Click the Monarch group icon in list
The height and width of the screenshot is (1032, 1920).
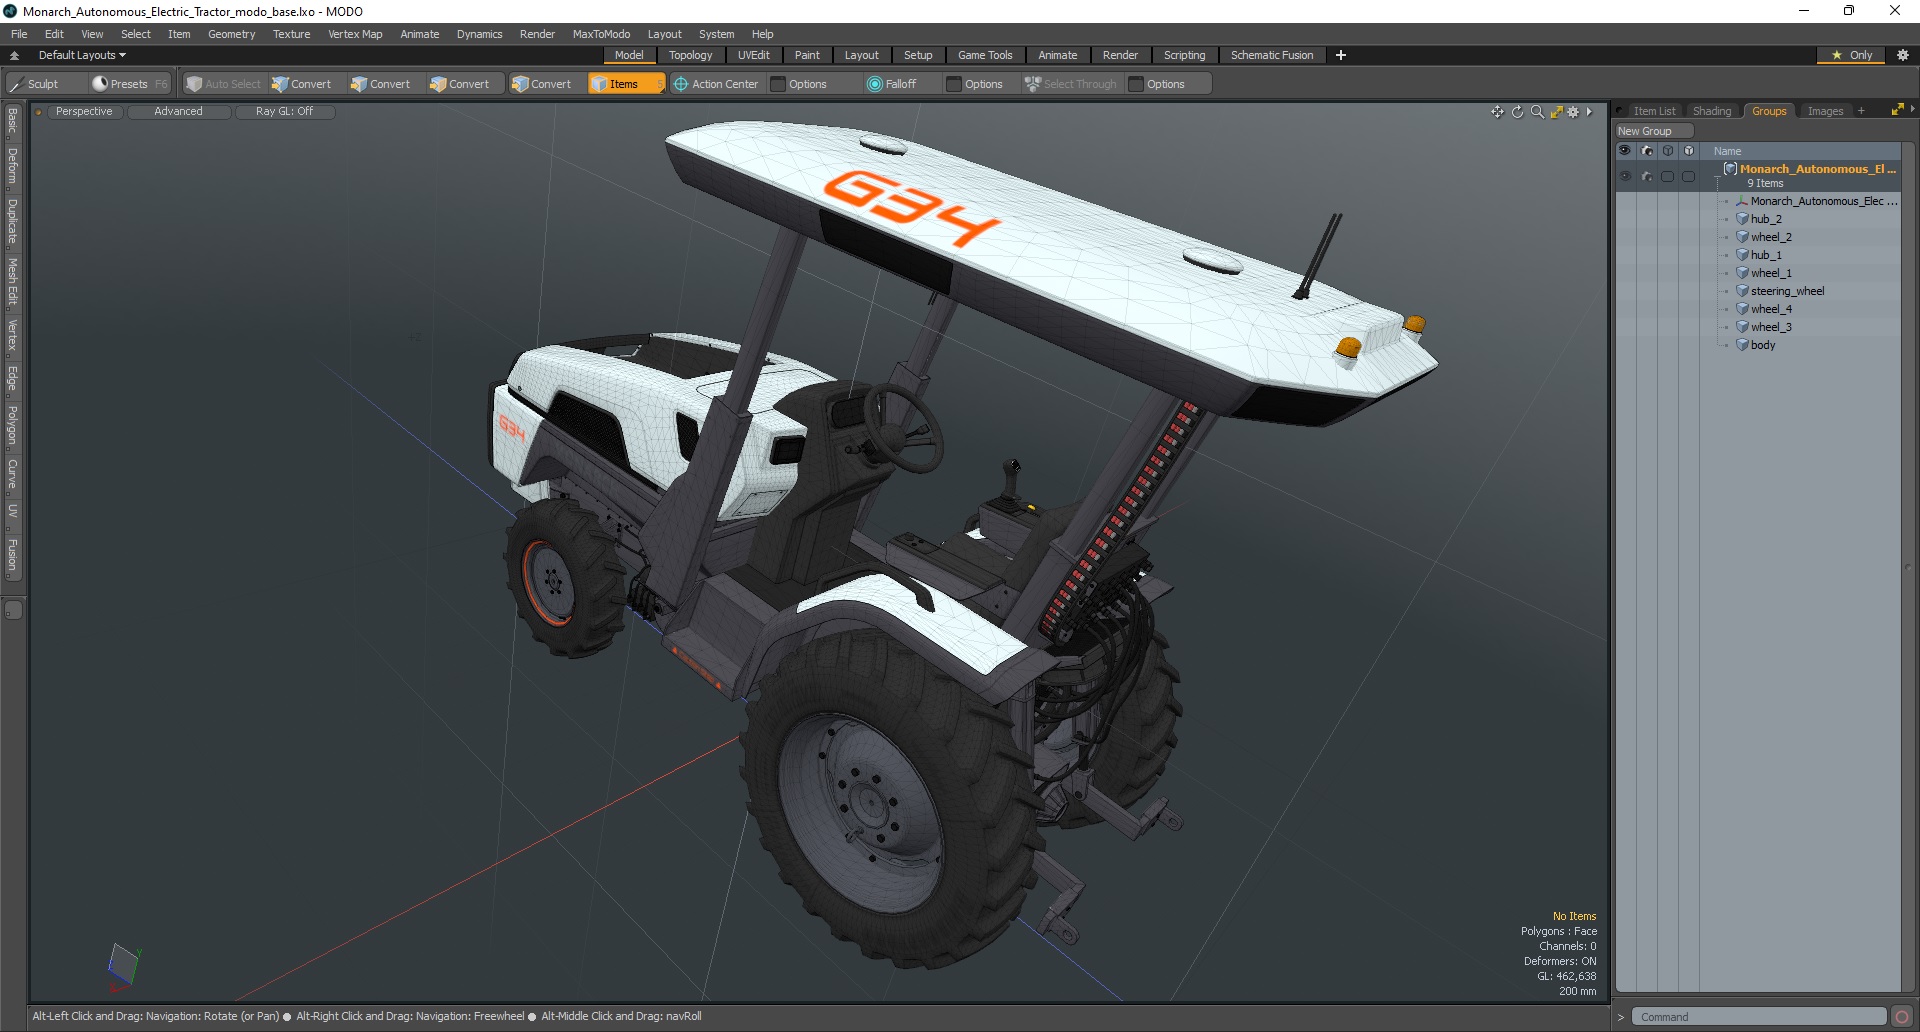coord(1730,169)
